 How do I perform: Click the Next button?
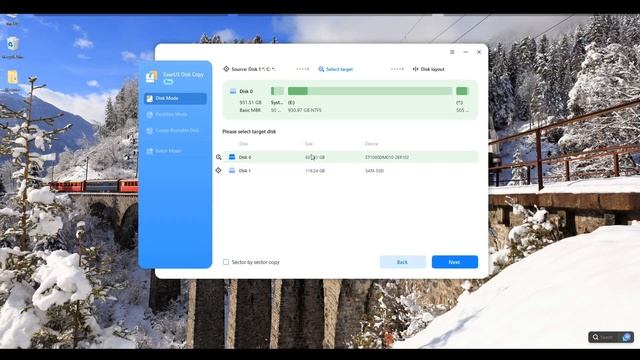(455, 262)
